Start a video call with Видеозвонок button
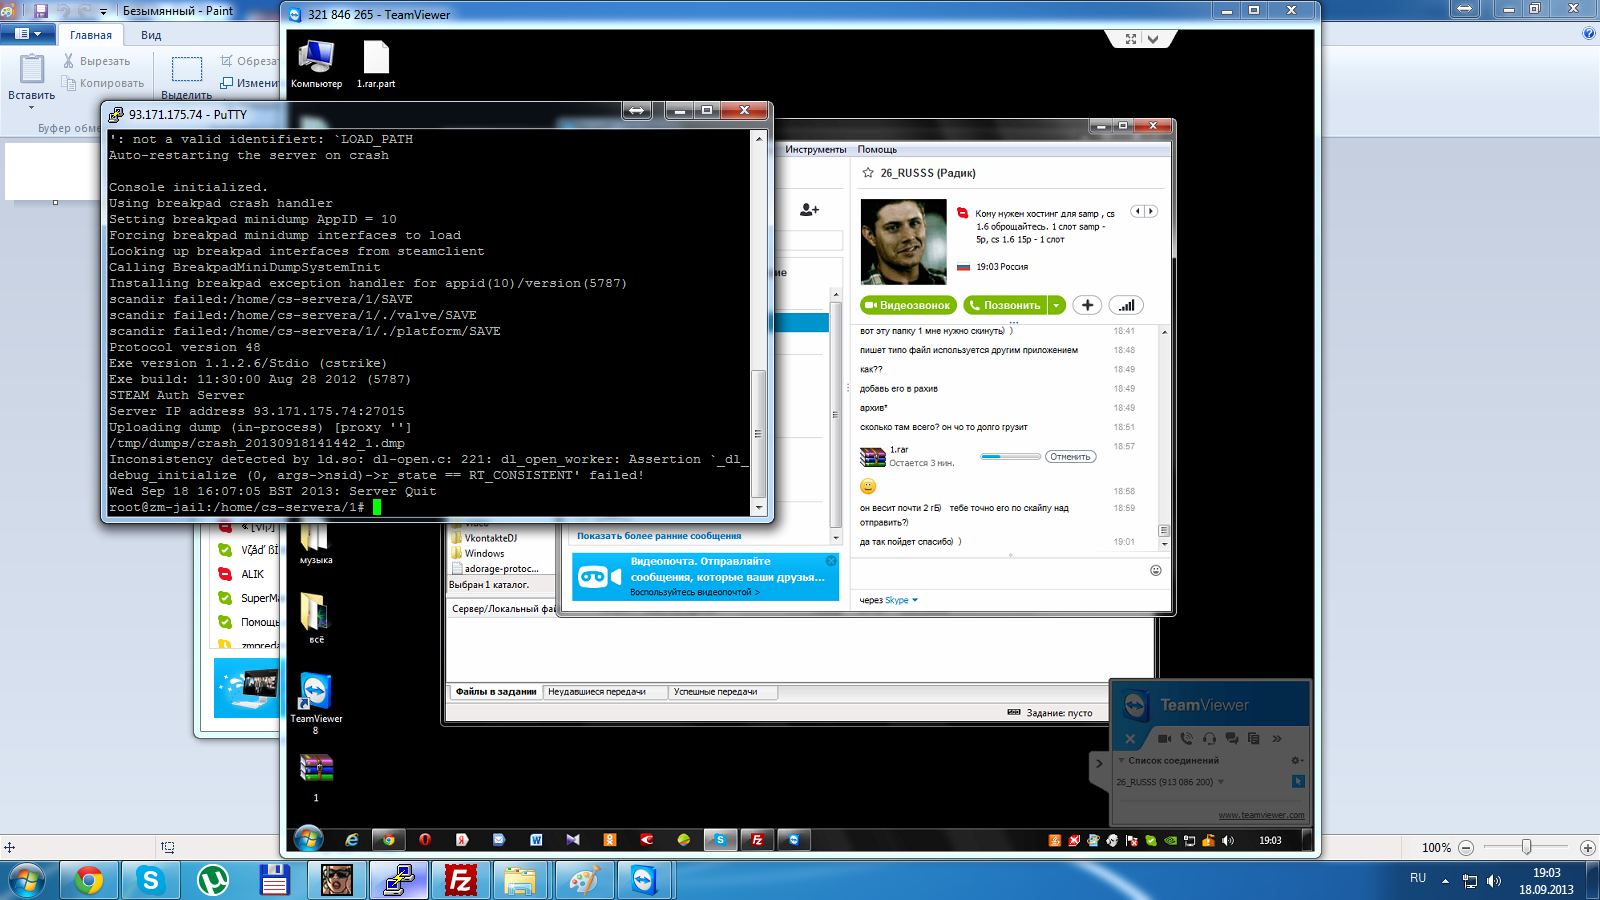 (x=908, y=305)
